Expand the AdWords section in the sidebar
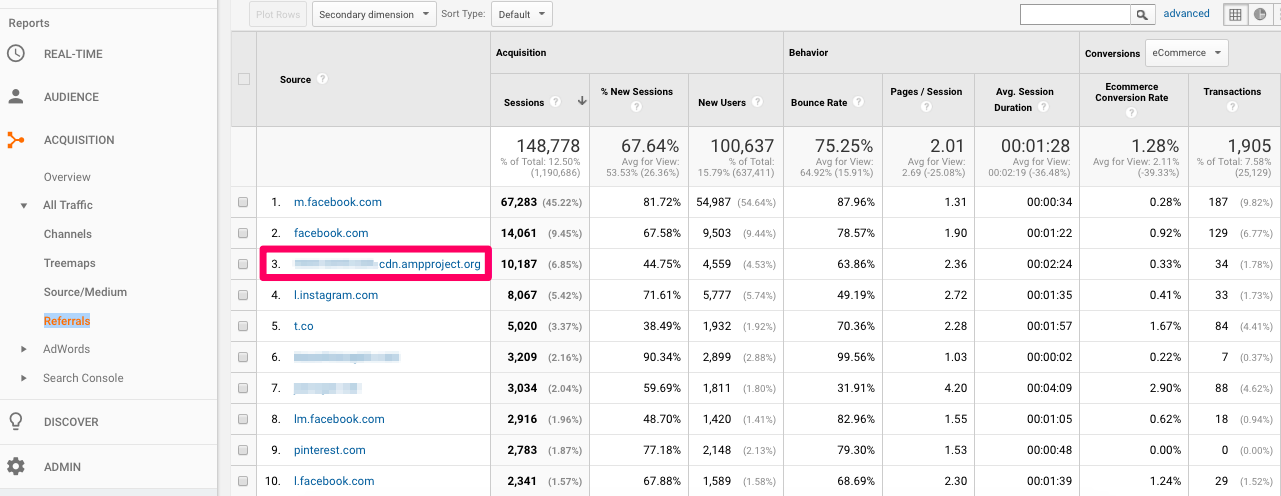Image resolution: width=1281 pixels, height=496 pixels. pos(24,349)
